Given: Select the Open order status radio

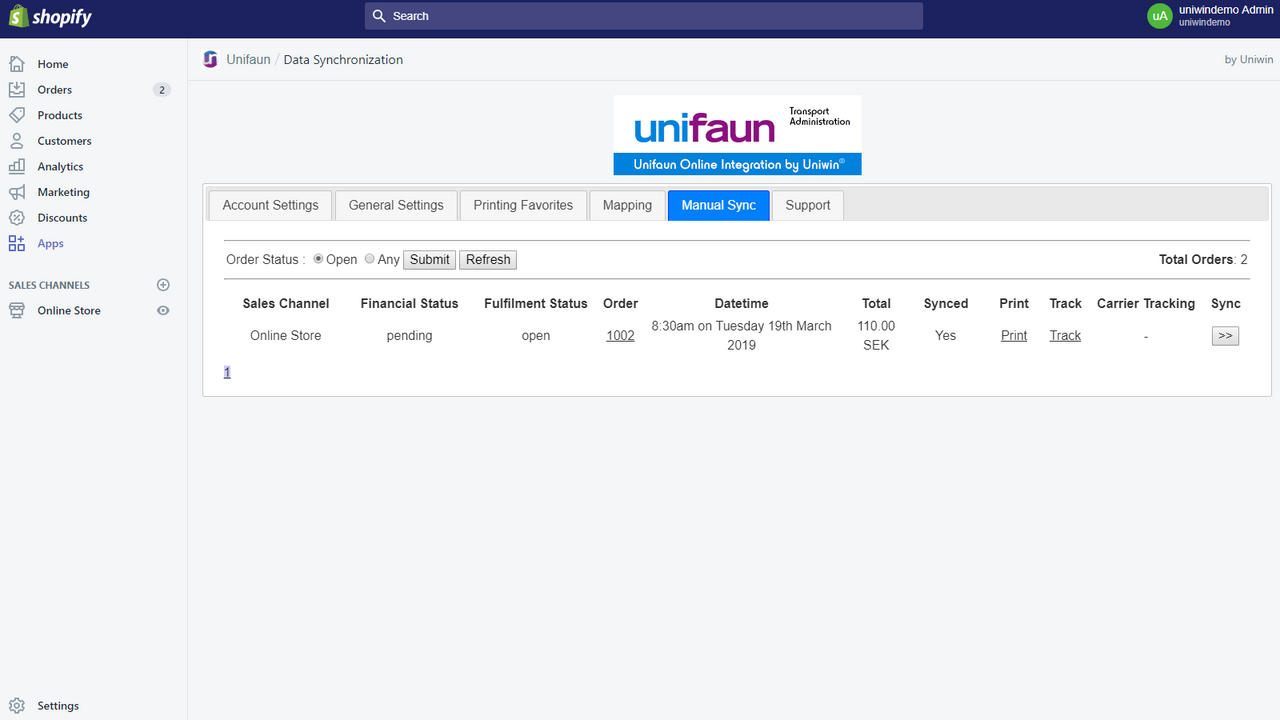Looking at the screenshot, I should pos(319,259).
